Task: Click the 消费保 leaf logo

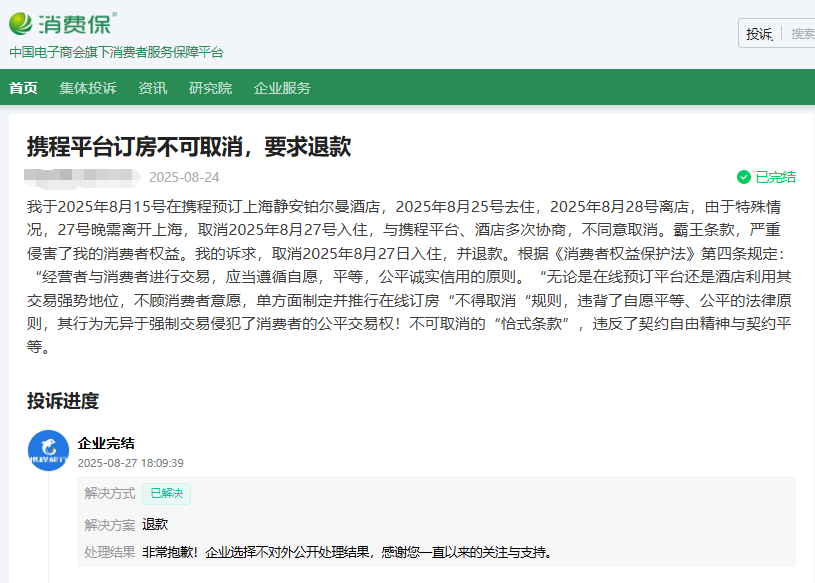Action: pos(21,24)
